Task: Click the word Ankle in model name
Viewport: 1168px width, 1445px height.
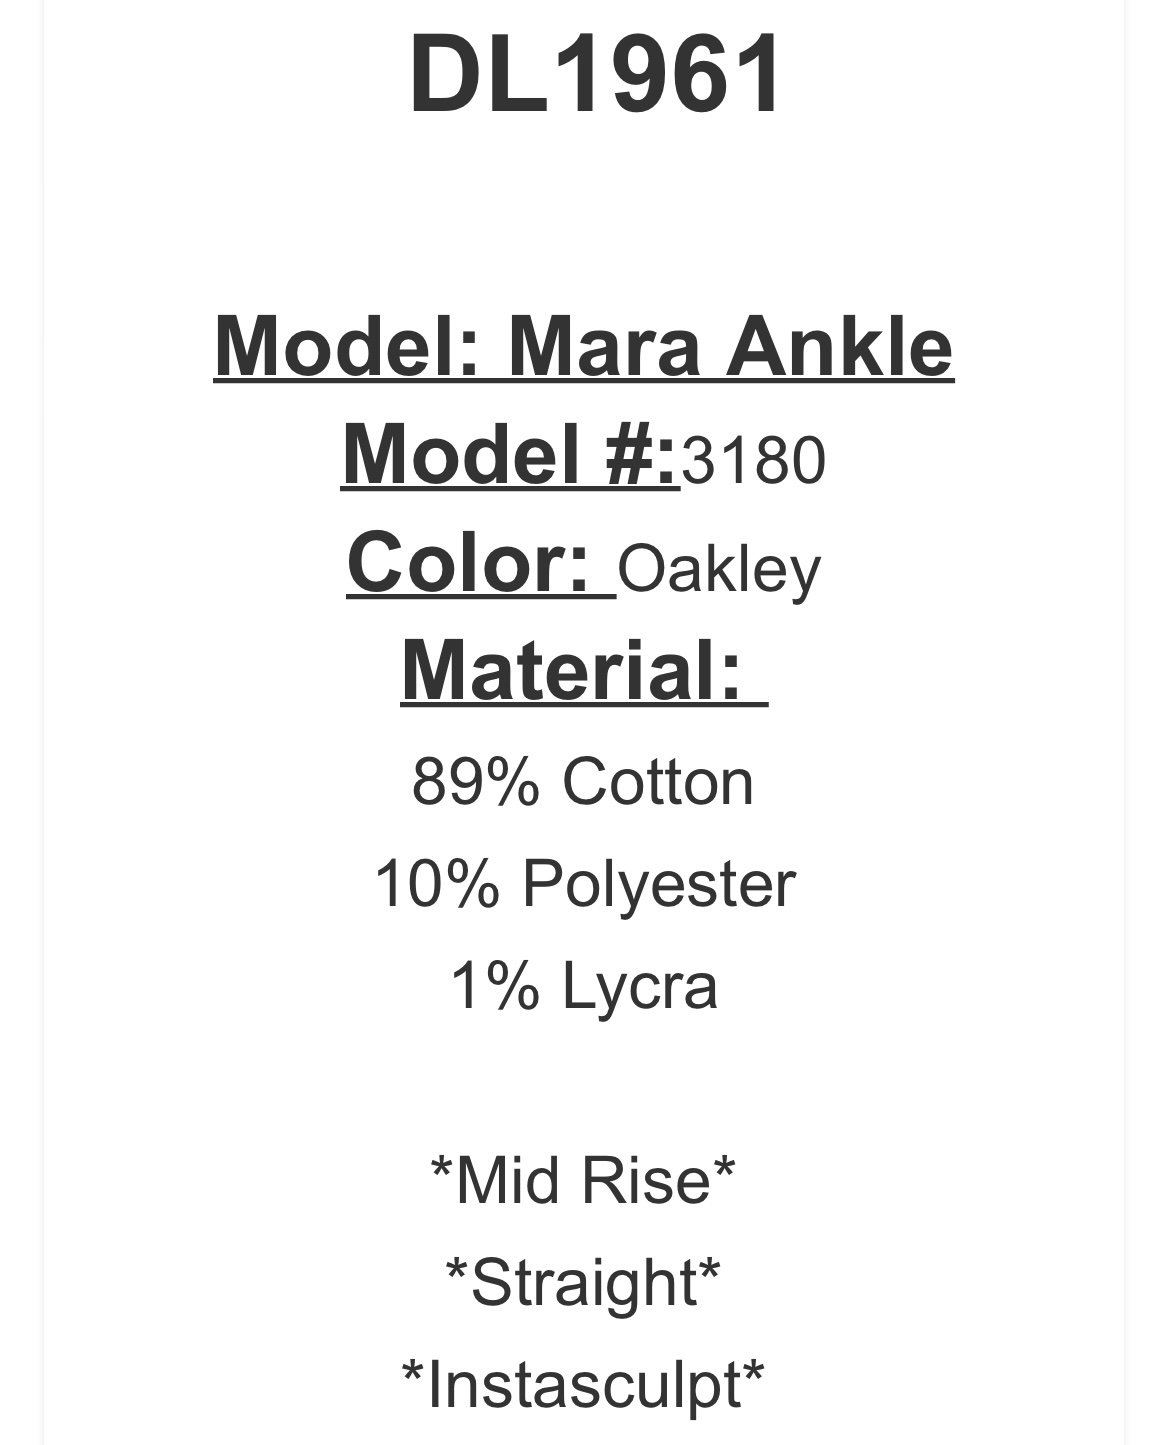Action: point(840,347)
